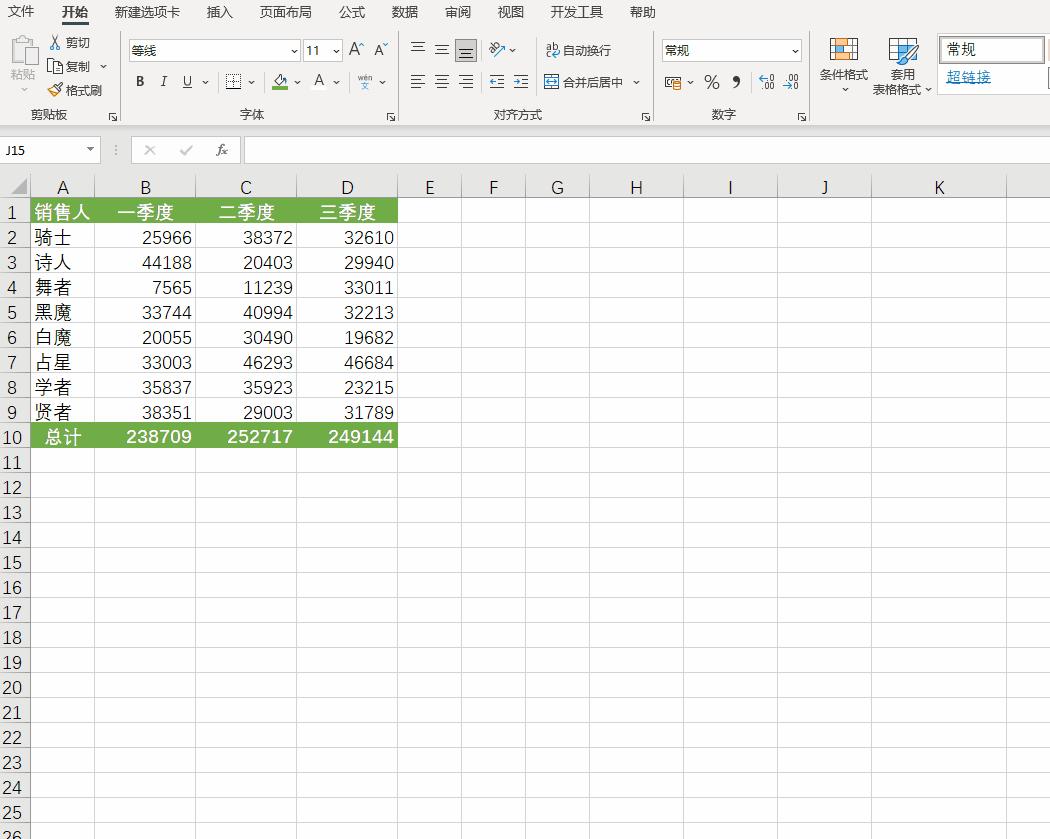Click the Cut (剪切) scissors icon
Viewport: 1050px width, 839px height.
[x=56, y=43]
